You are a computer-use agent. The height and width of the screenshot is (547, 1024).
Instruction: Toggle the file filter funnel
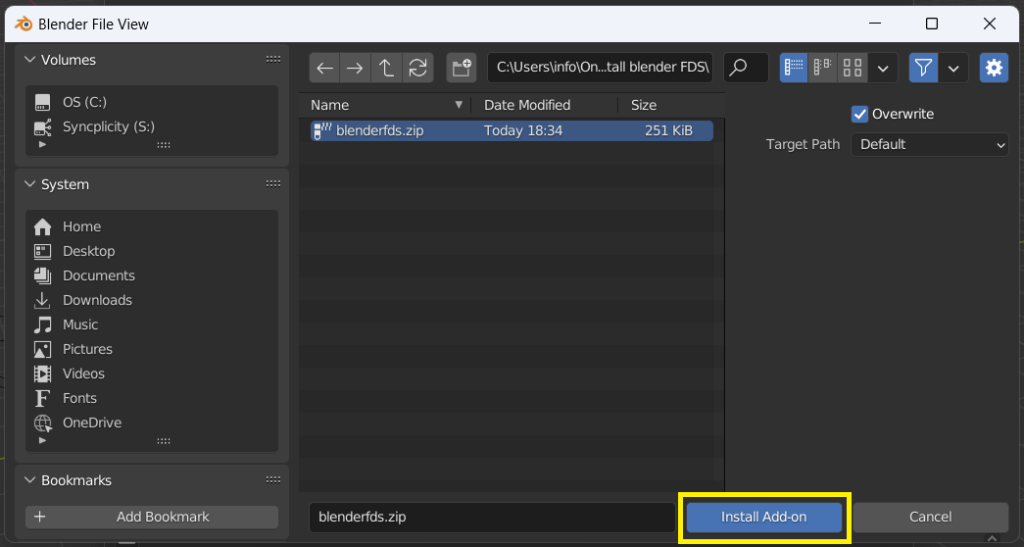[x=923, y=68]
